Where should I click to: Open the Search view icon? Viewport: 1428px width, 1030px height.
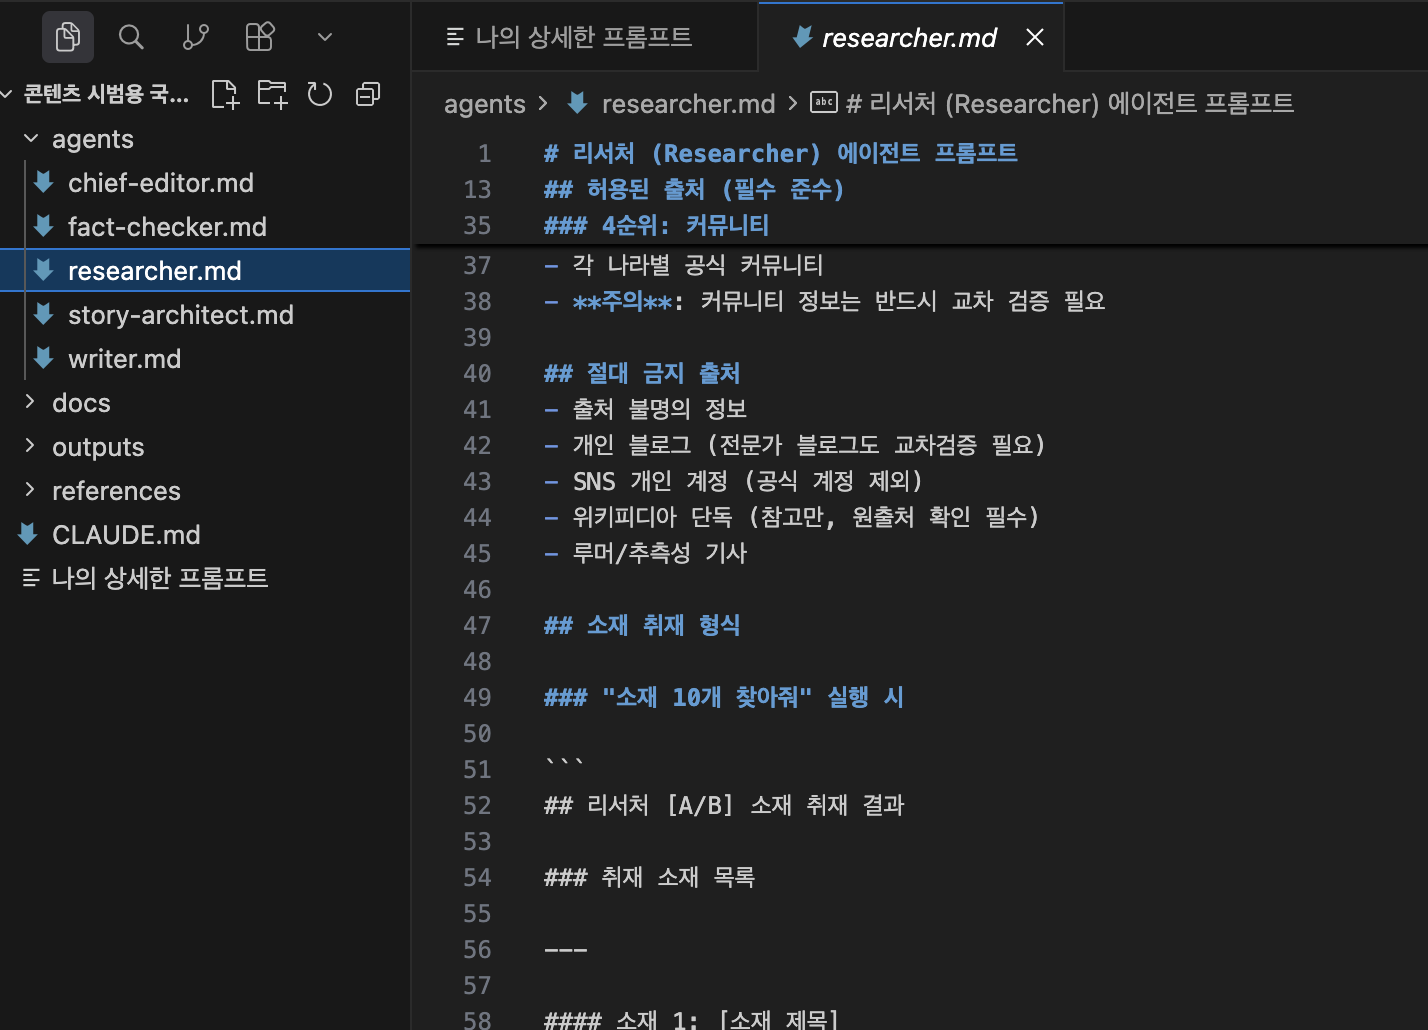coord(131,37)
